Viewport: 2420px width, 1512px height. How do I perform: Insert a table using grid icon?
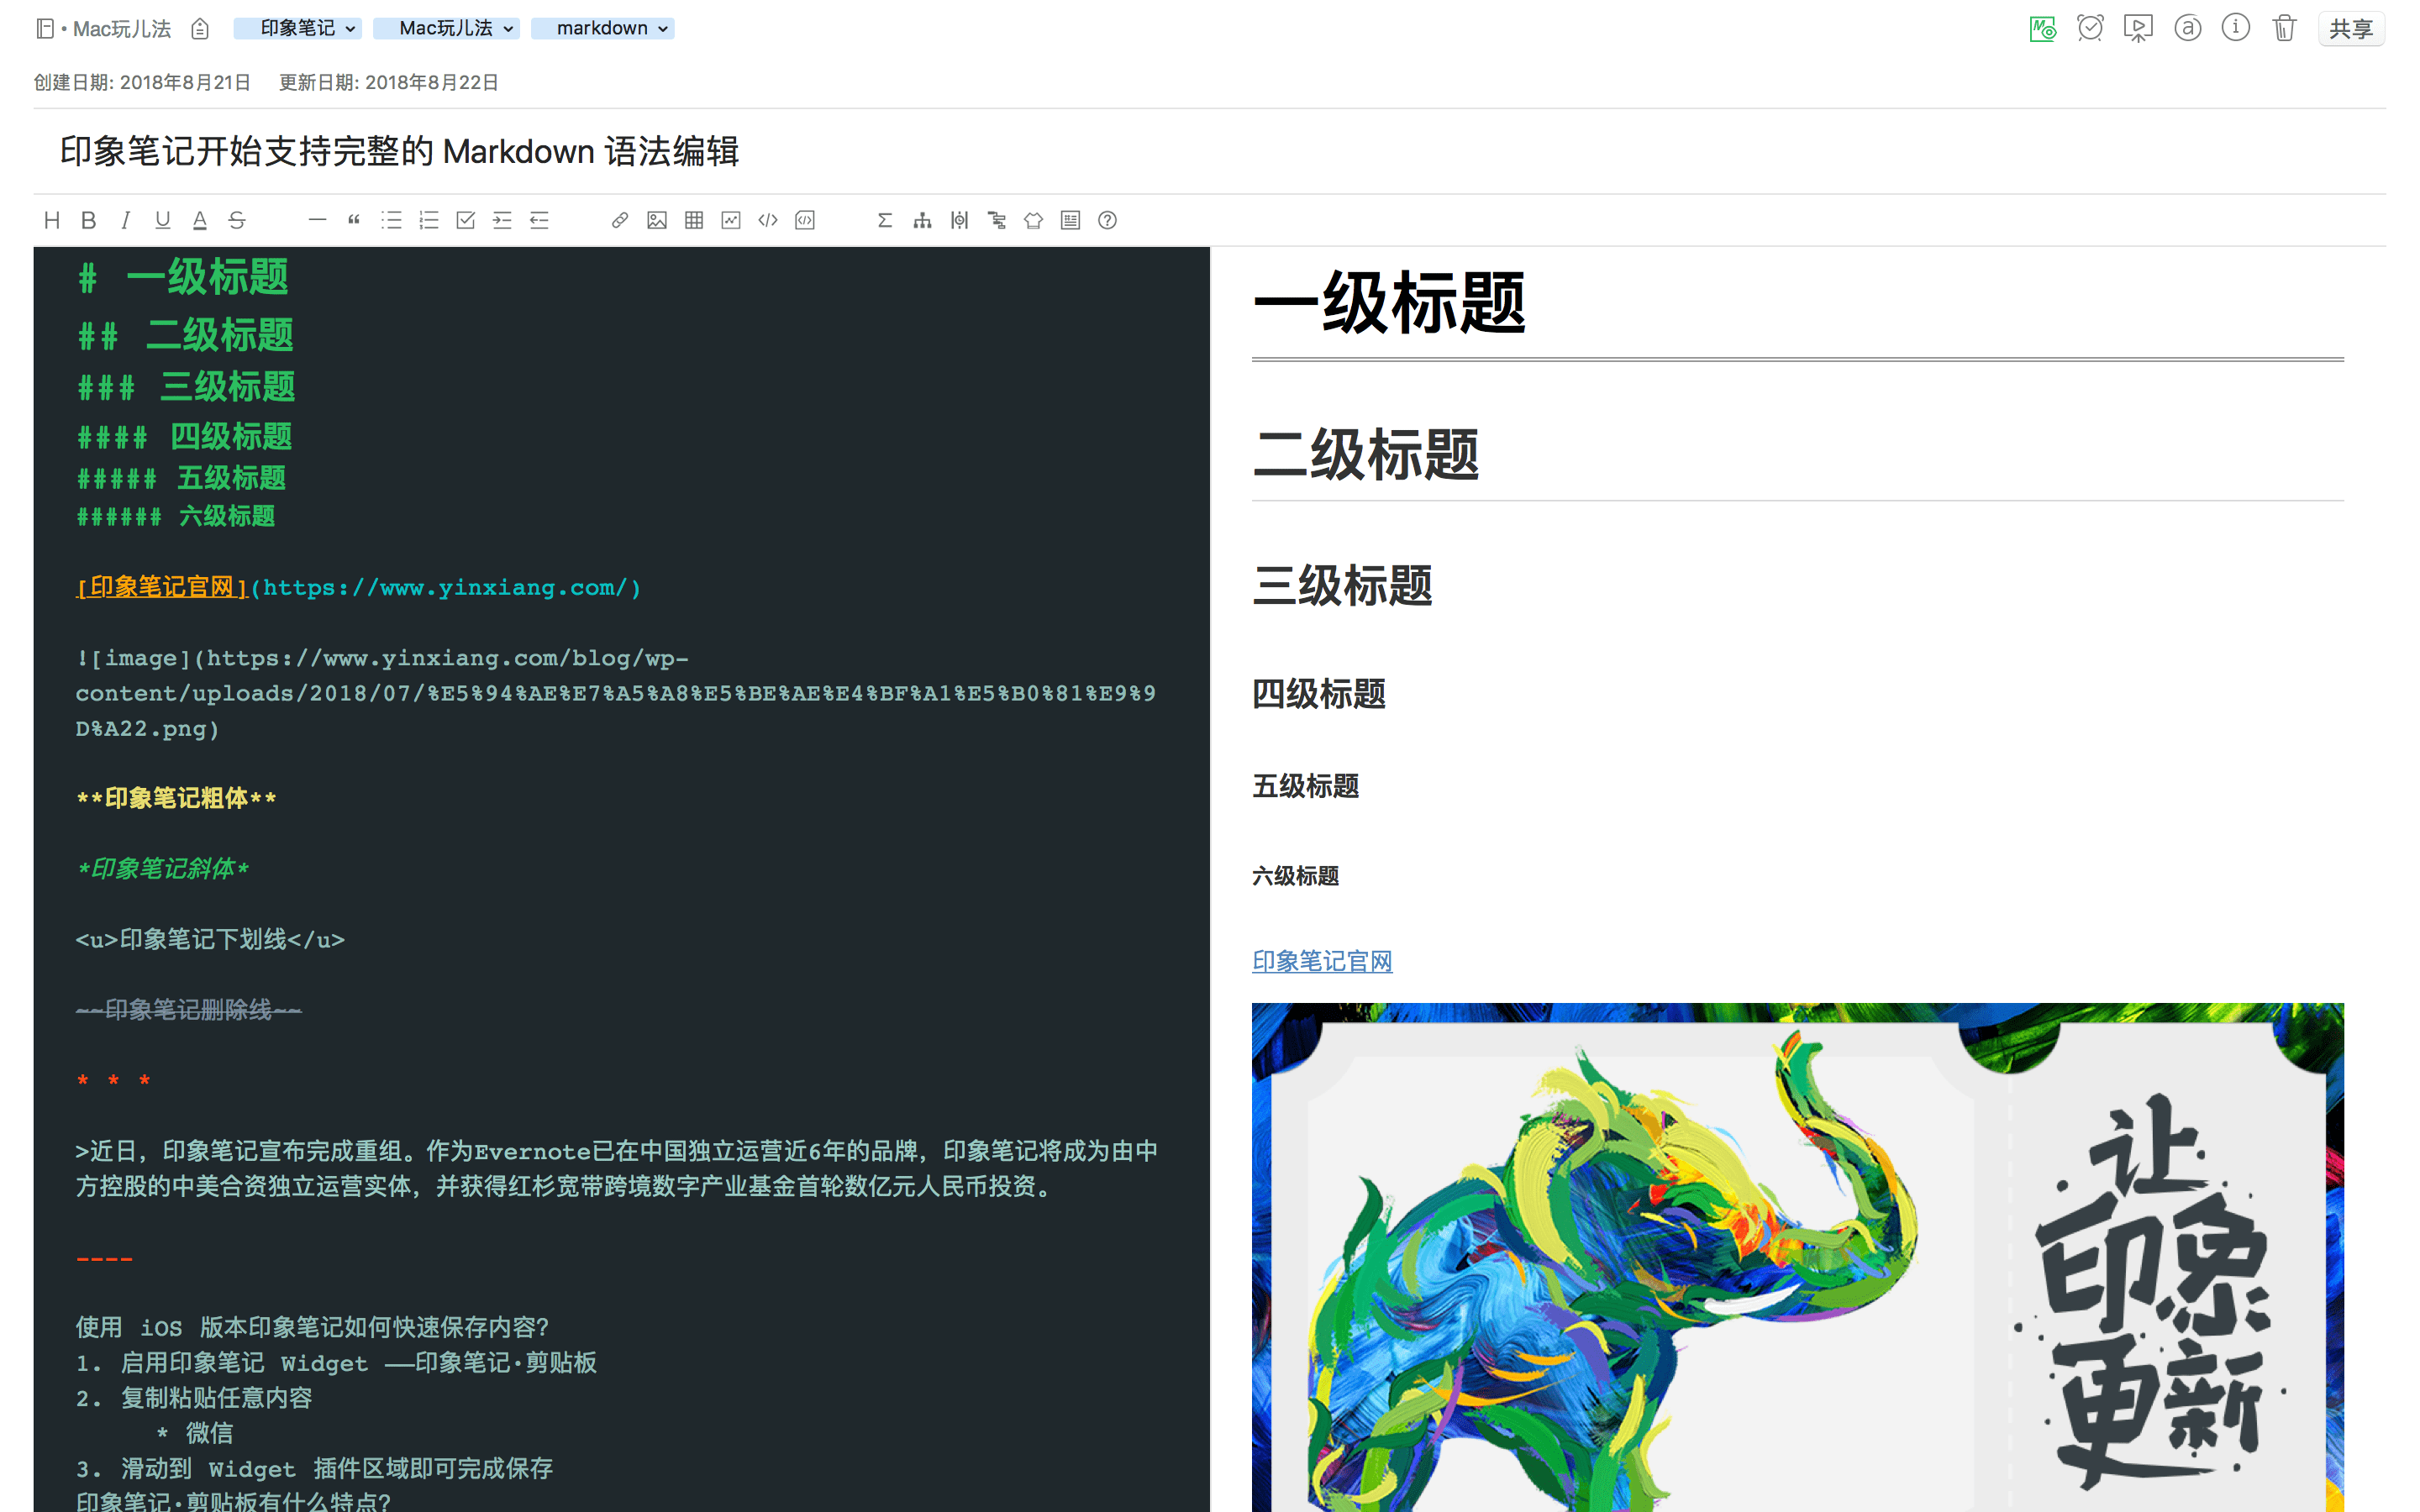coord(694,220)
